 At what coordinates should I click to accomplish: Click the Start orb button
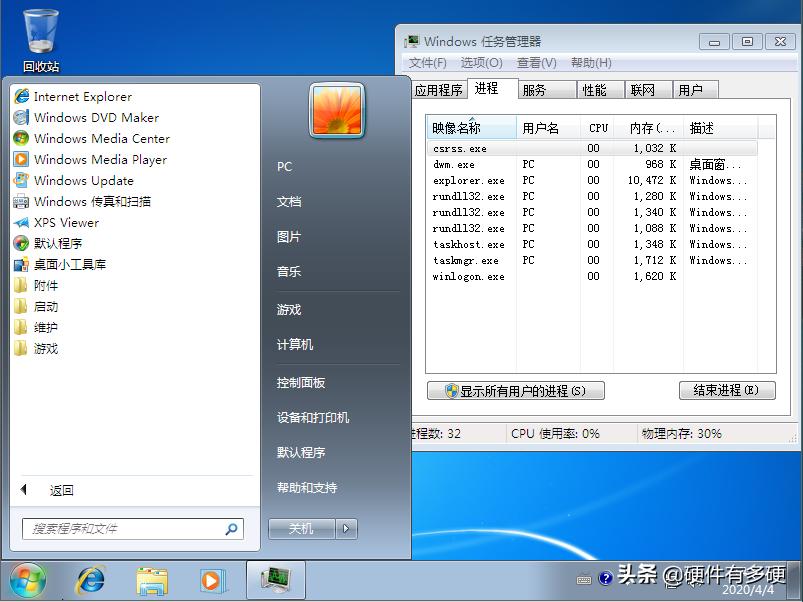(27, 579)
